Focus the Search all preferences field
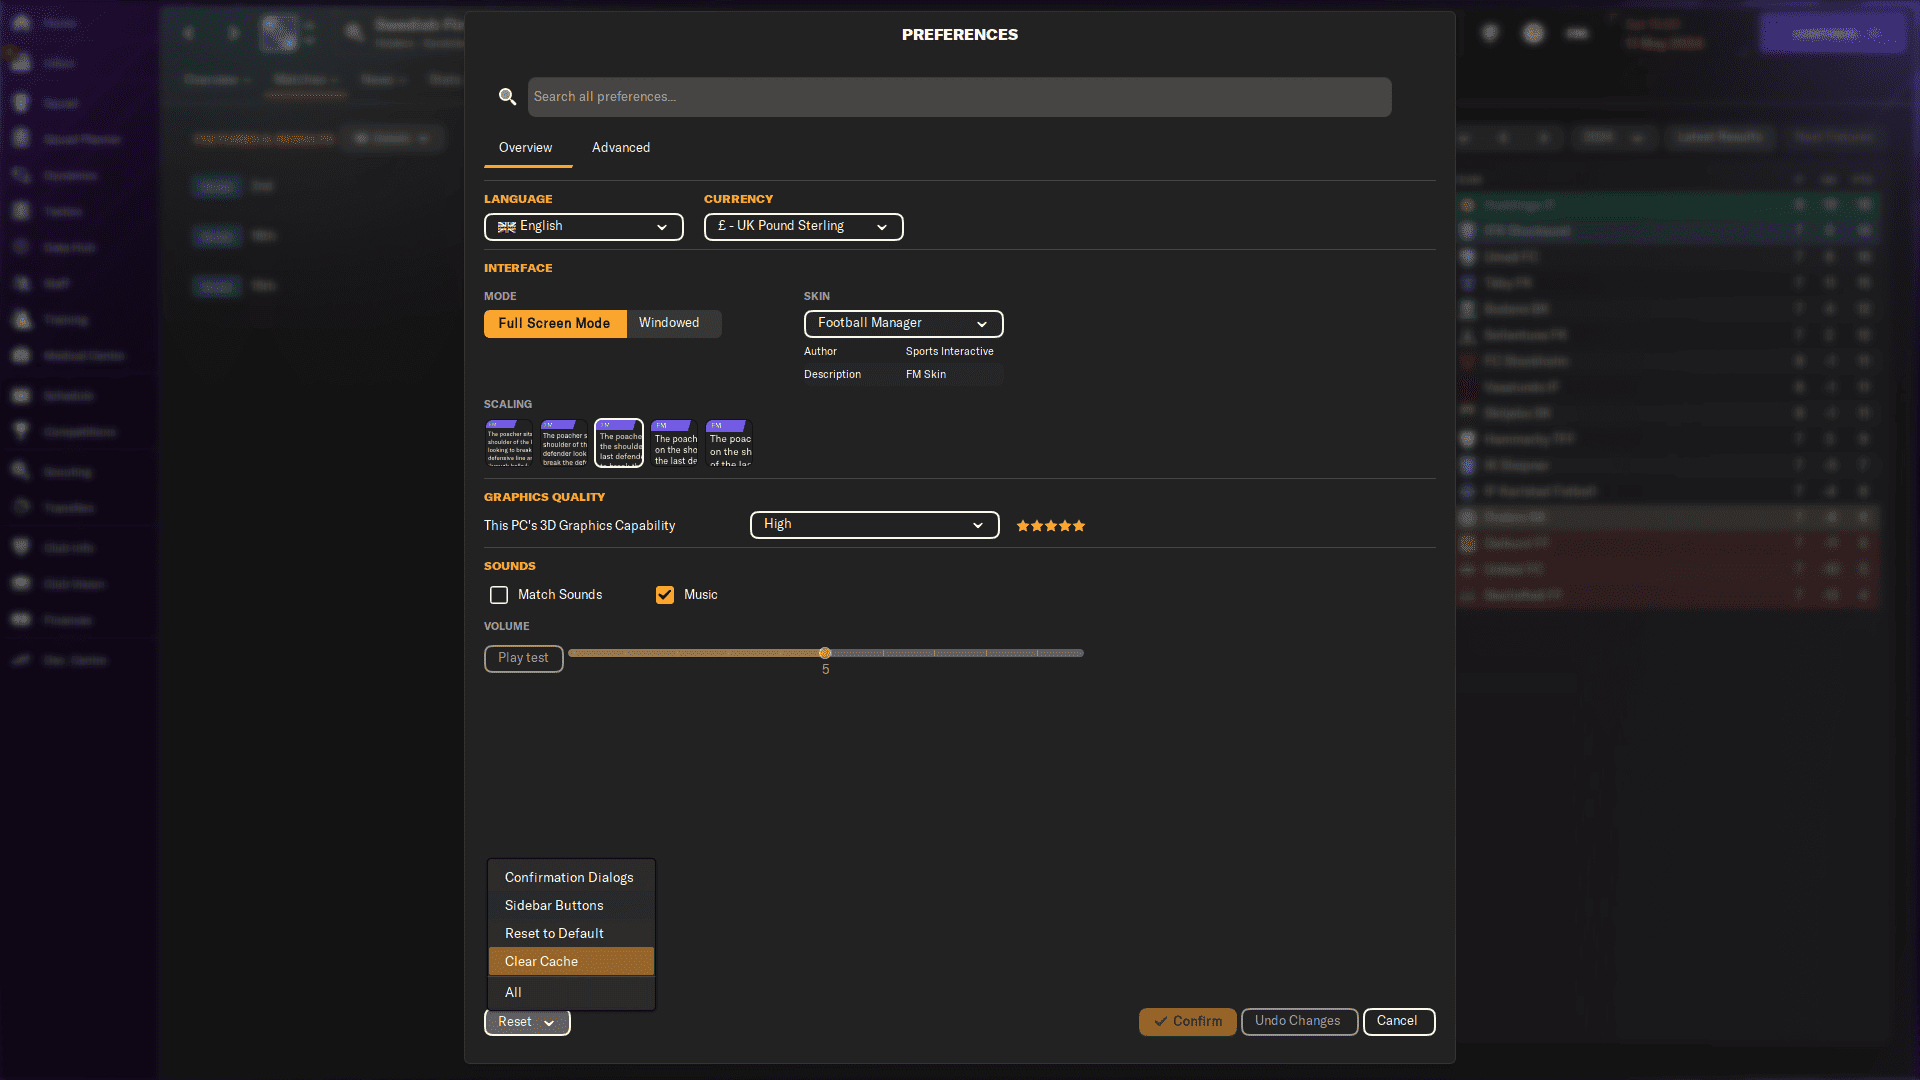The width and height of the screenshot is (1920, 1080). (x=959, y=97)
